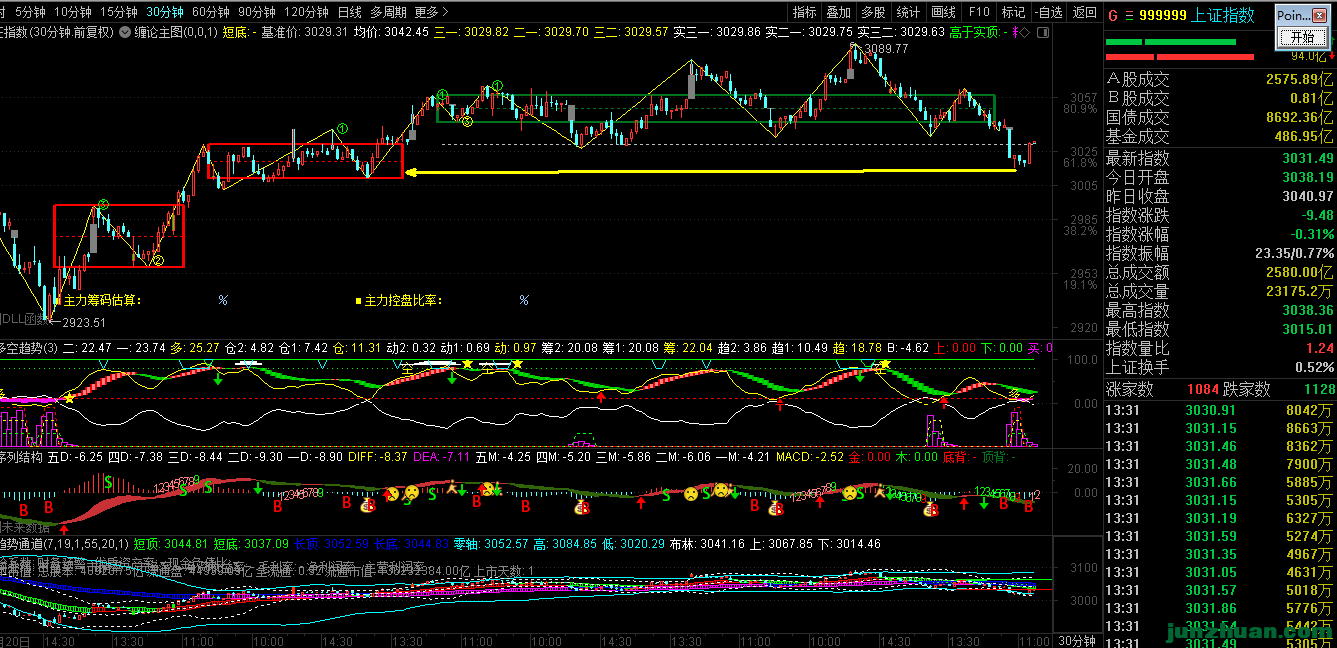Expand the 更多 periods menu
The image size is (1337, 648).
(x=430, y=12)
